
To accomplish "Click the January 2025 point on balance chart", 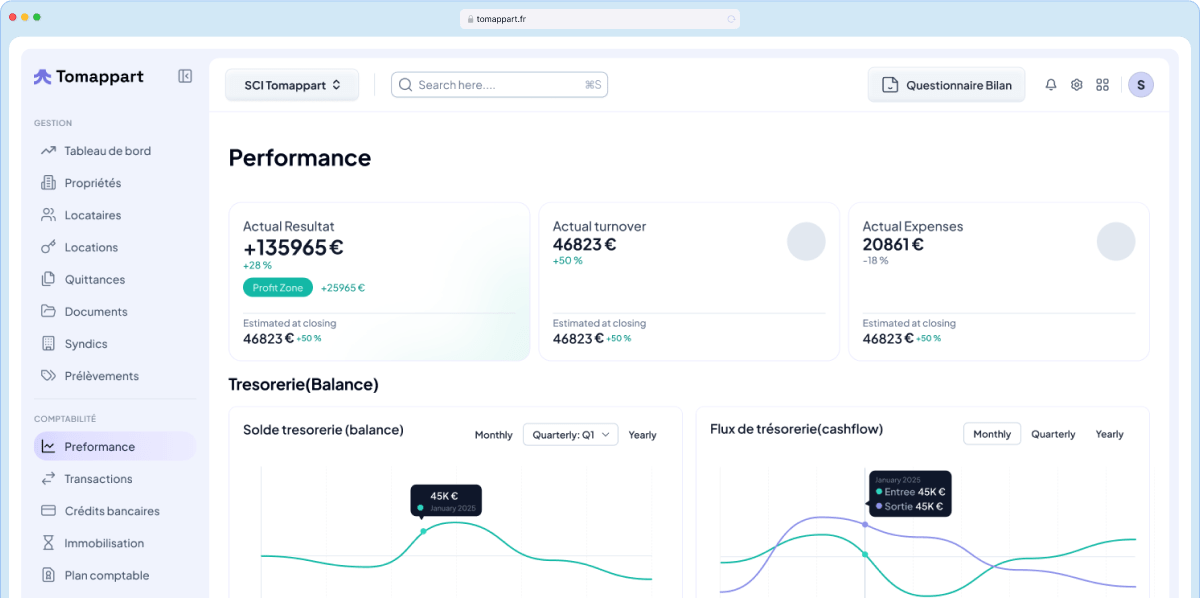I will click(423, 531).
